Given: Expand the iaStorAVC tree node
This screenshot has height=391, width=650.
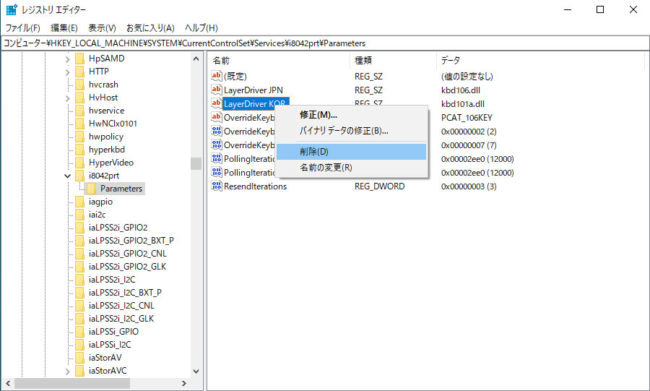Looking at the screenshot, I should coord(68,372).
